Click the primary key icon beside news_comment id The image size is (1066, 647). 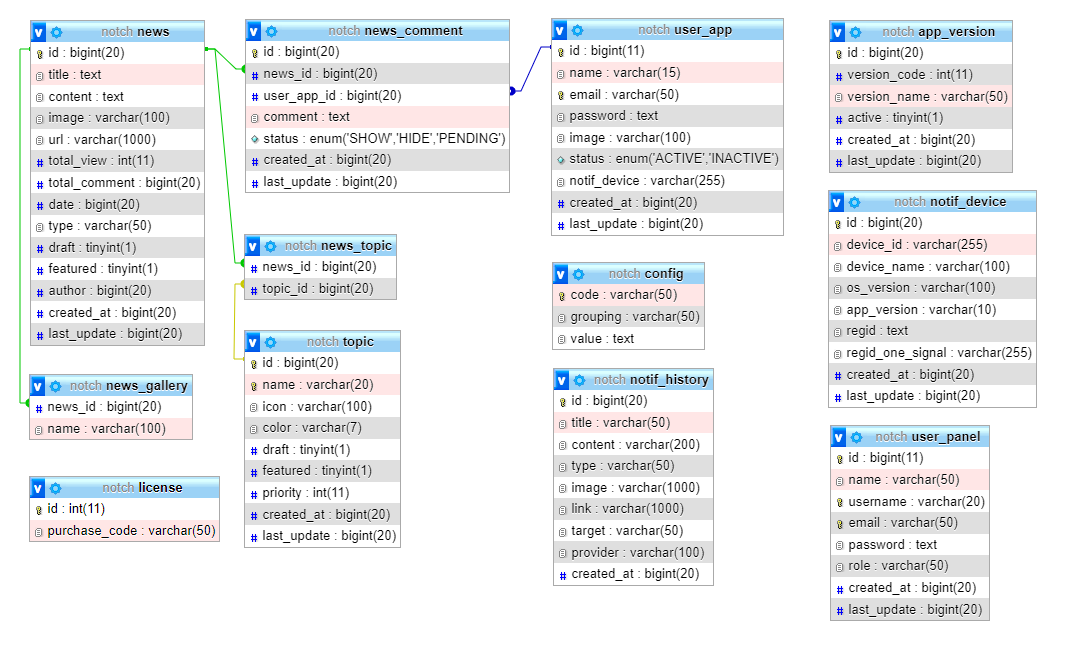[255, 52]
